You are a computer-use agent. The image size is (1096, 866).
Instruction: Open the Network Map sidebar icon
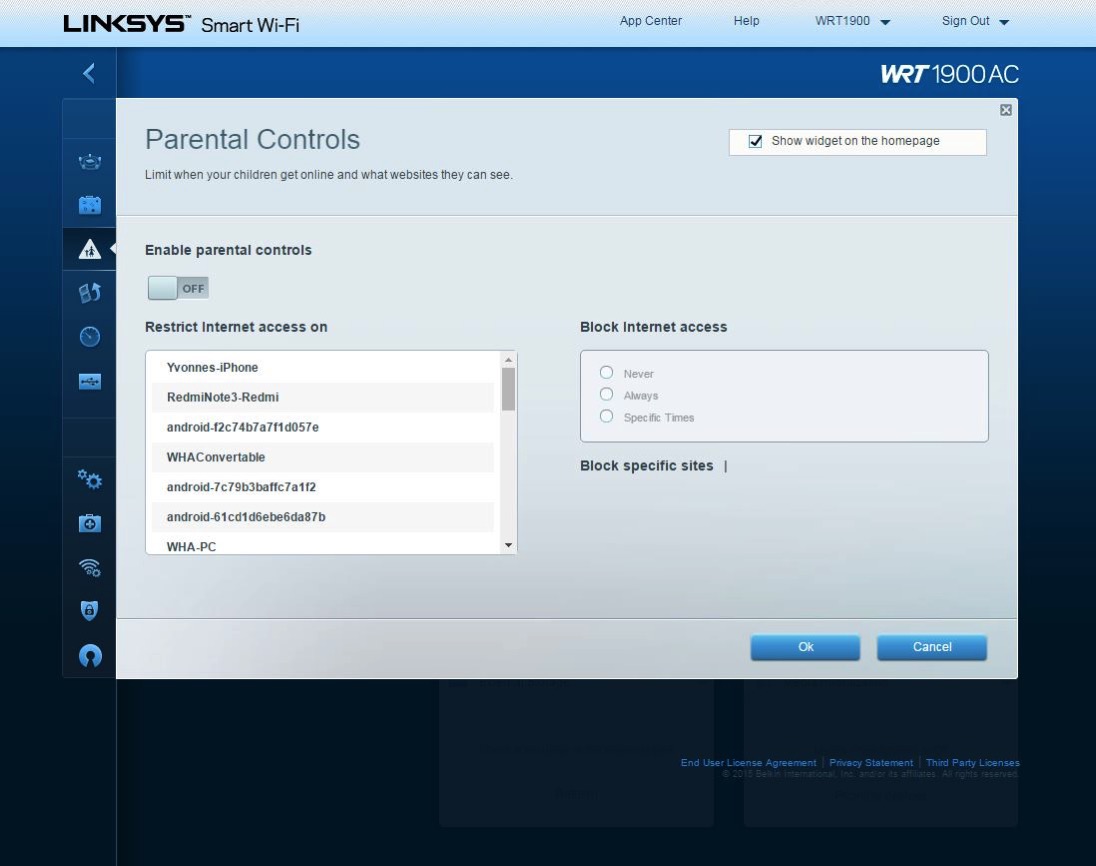pos(89,162)
